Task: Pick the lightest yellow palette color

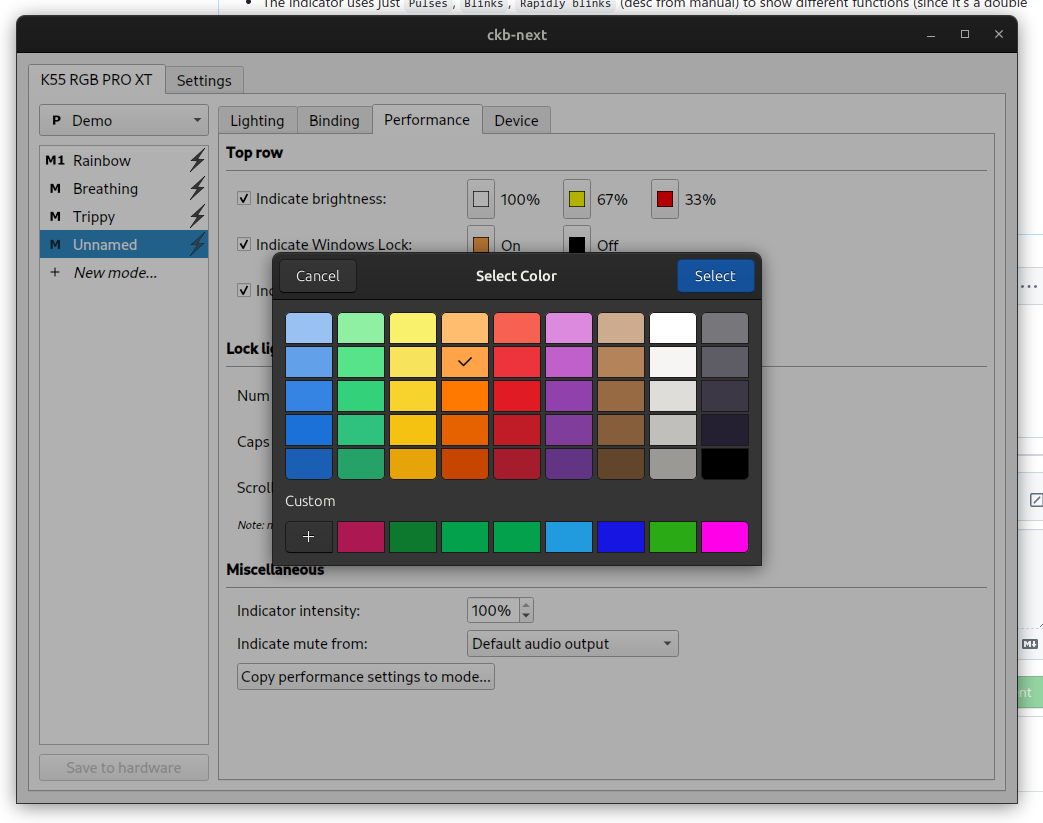Action: point(412,328)
